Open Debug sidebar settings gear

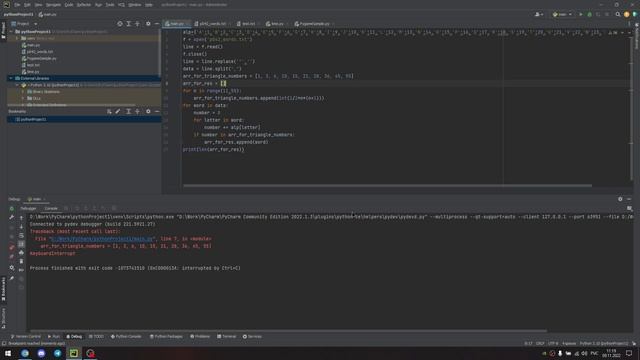click(11, 268)
